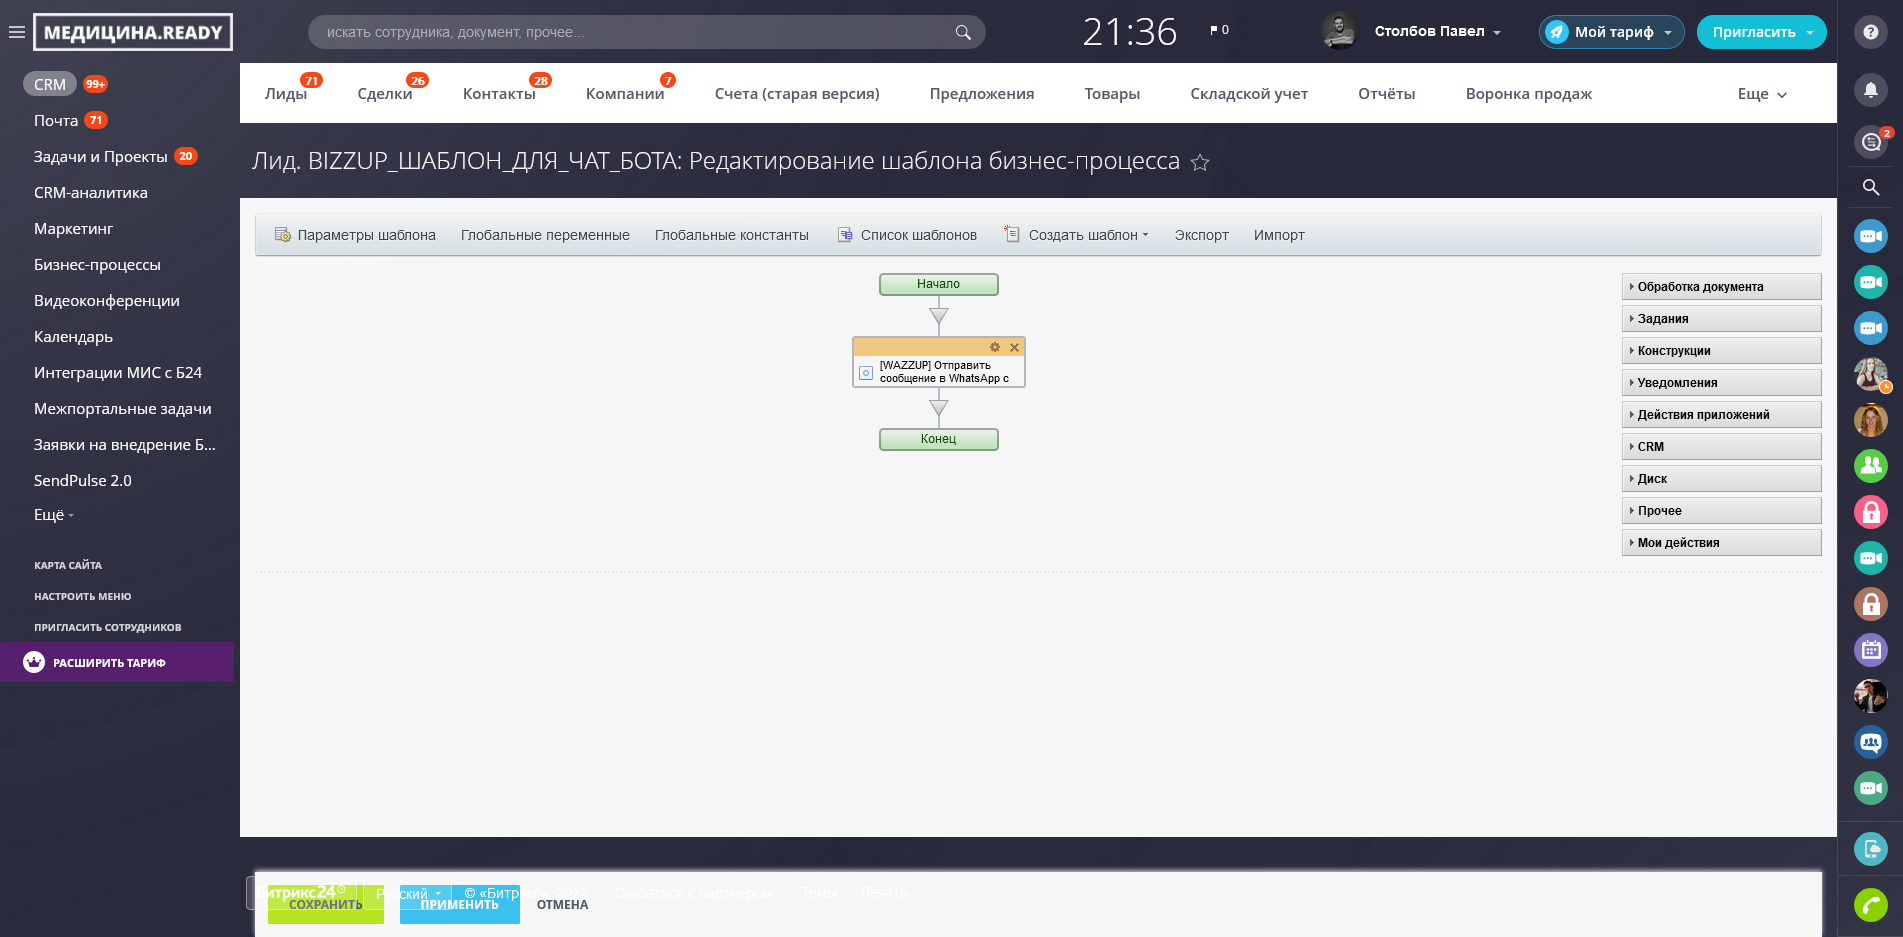This screenshot has width=1903, height=937.
Task: Click the green phone call icon
Action: coord(1870,905)
